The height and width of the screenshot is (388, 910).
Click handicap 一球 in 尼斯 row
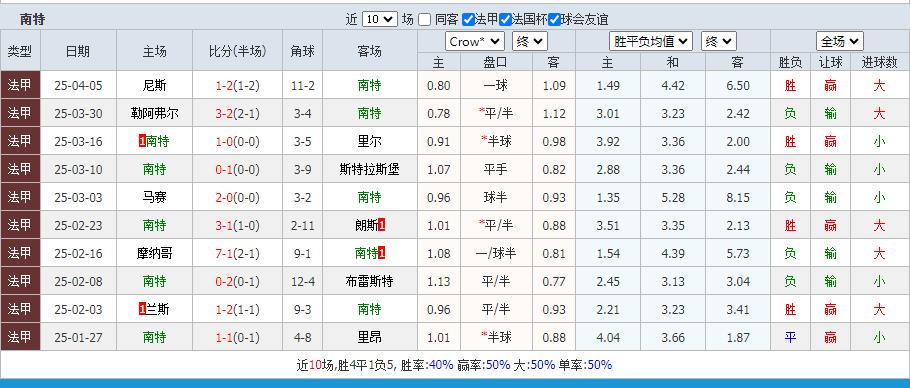click(496, 86)
